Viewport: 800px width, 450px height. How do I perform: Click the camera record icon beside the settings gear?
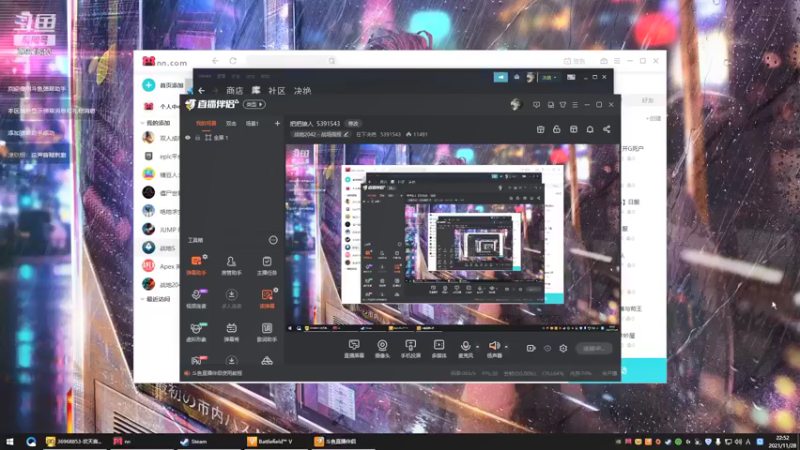(531, 348)
